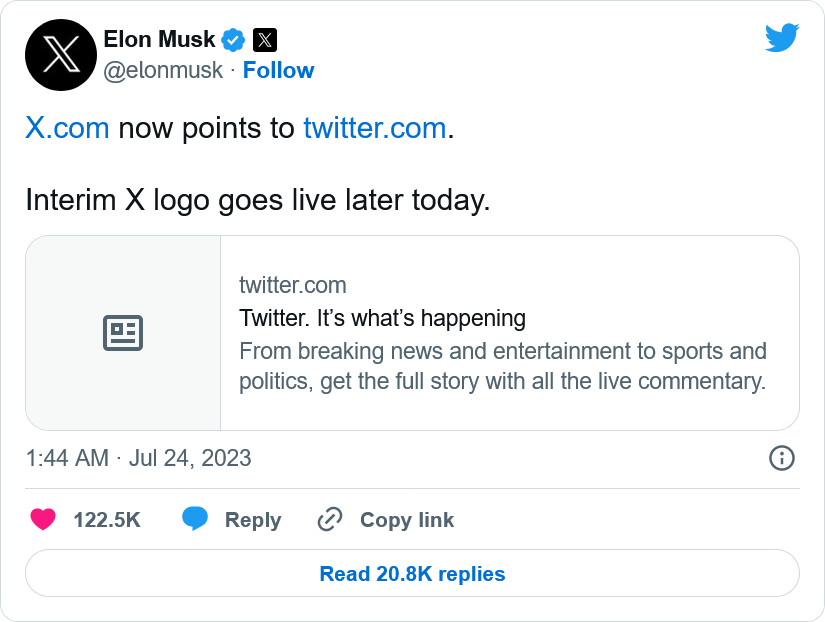Click the chain link copy icon
The height and width of the screenshot is (622, 825).
click(x=329, y=520)
